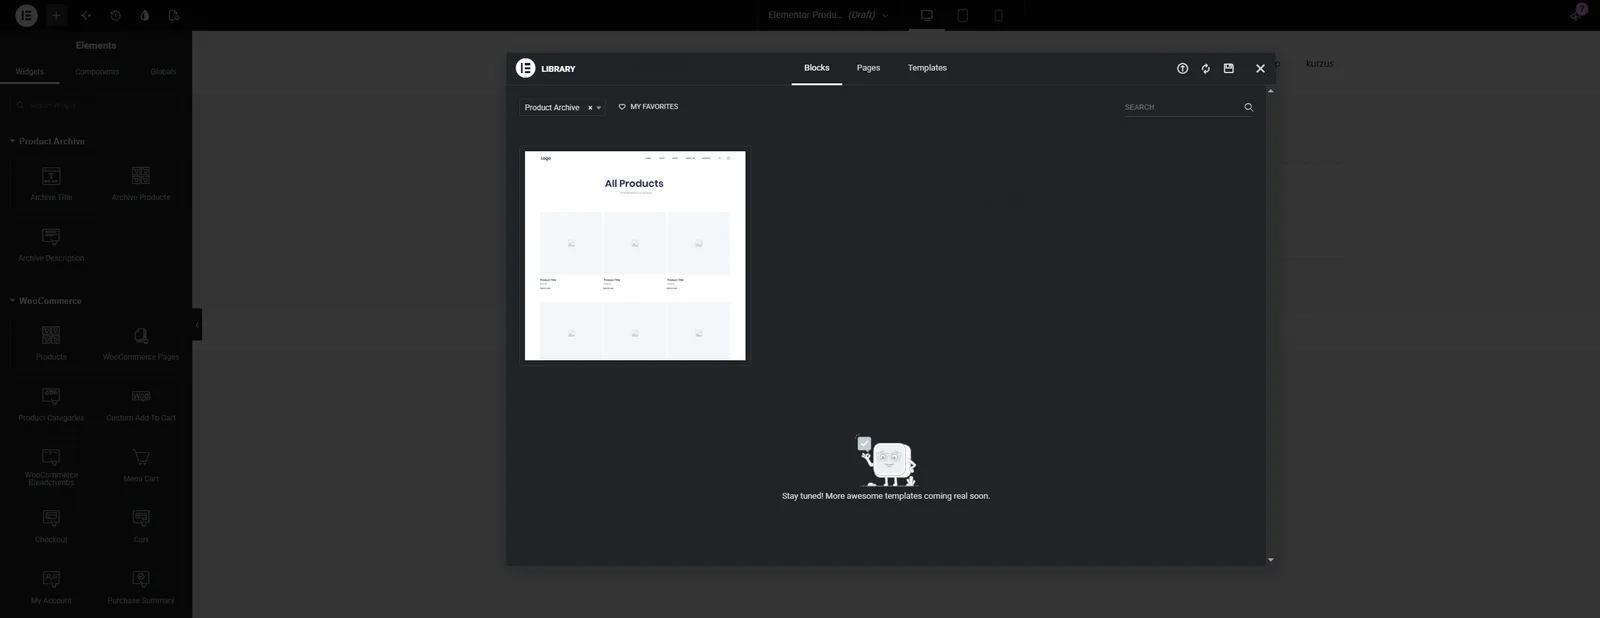This screenshot has width=1600, height=618.
Task: Click the library scrollbar up arrow
Action: (x=1271, y=92)
